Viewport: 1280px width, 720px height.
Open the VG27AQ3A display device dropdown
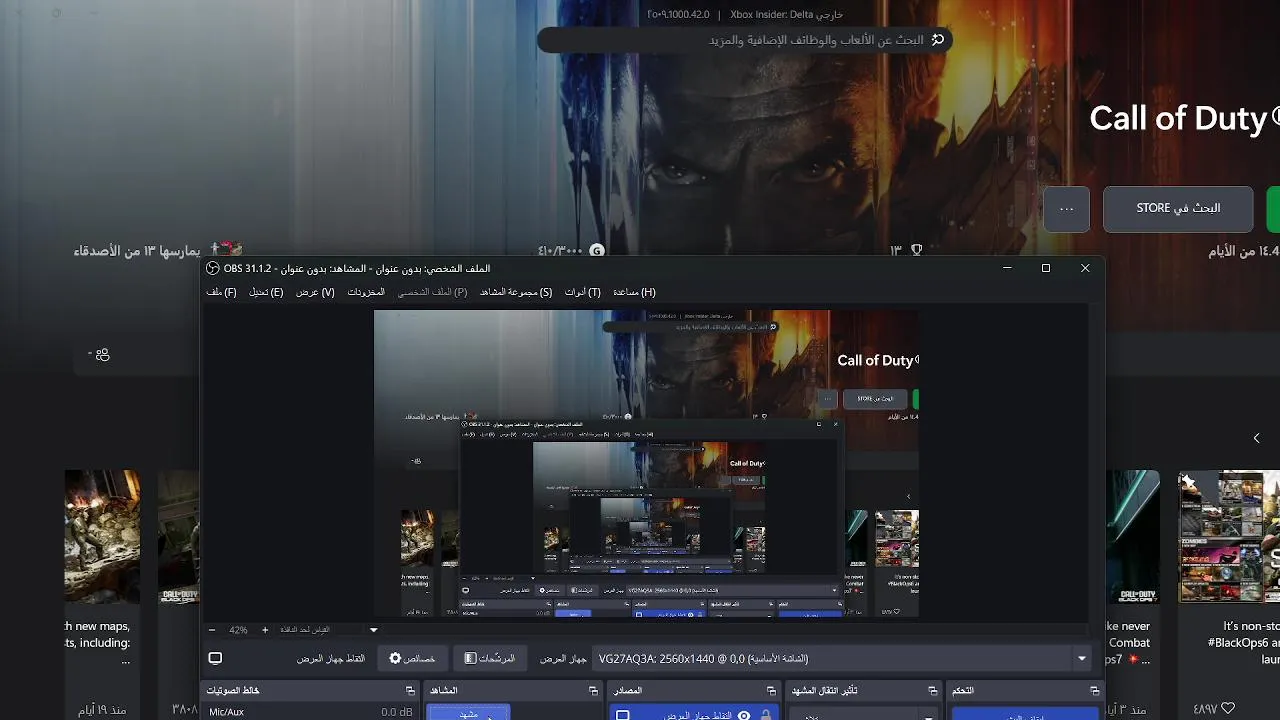click(x=841, y=659)
